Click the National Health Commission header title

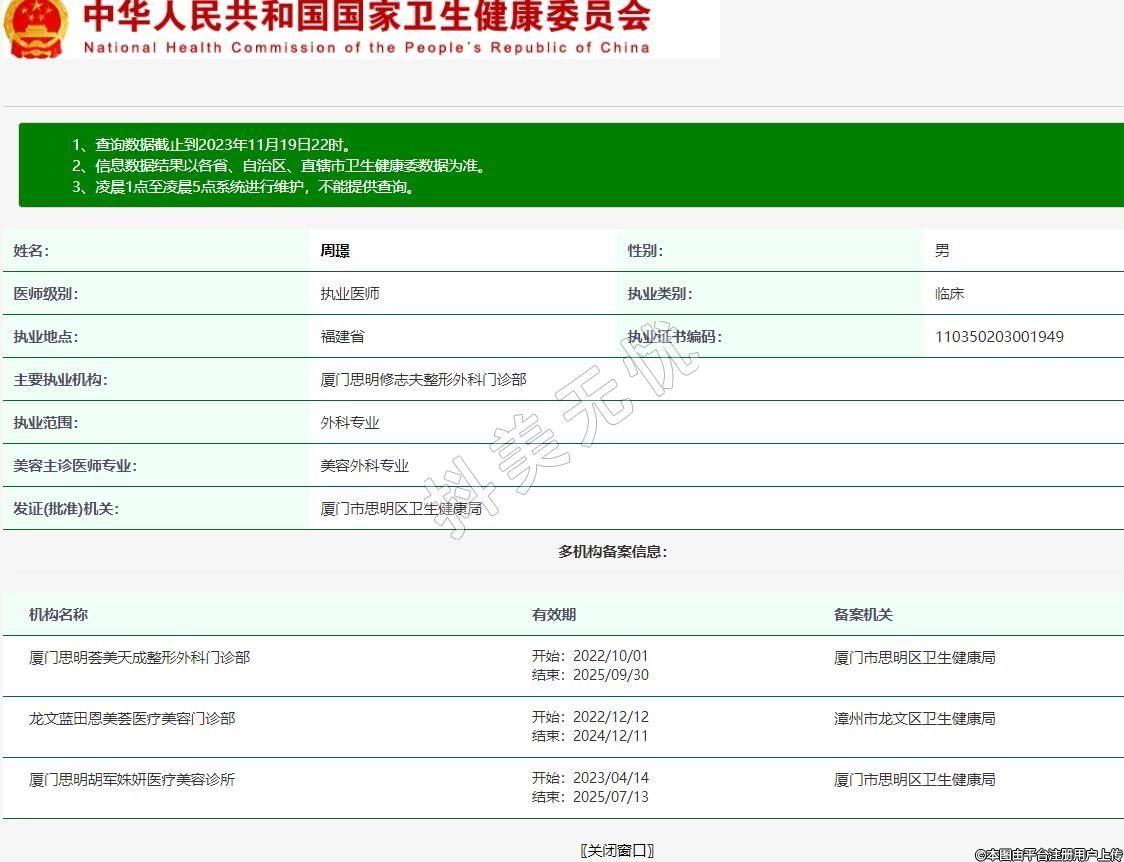click(x=366, y=28)
